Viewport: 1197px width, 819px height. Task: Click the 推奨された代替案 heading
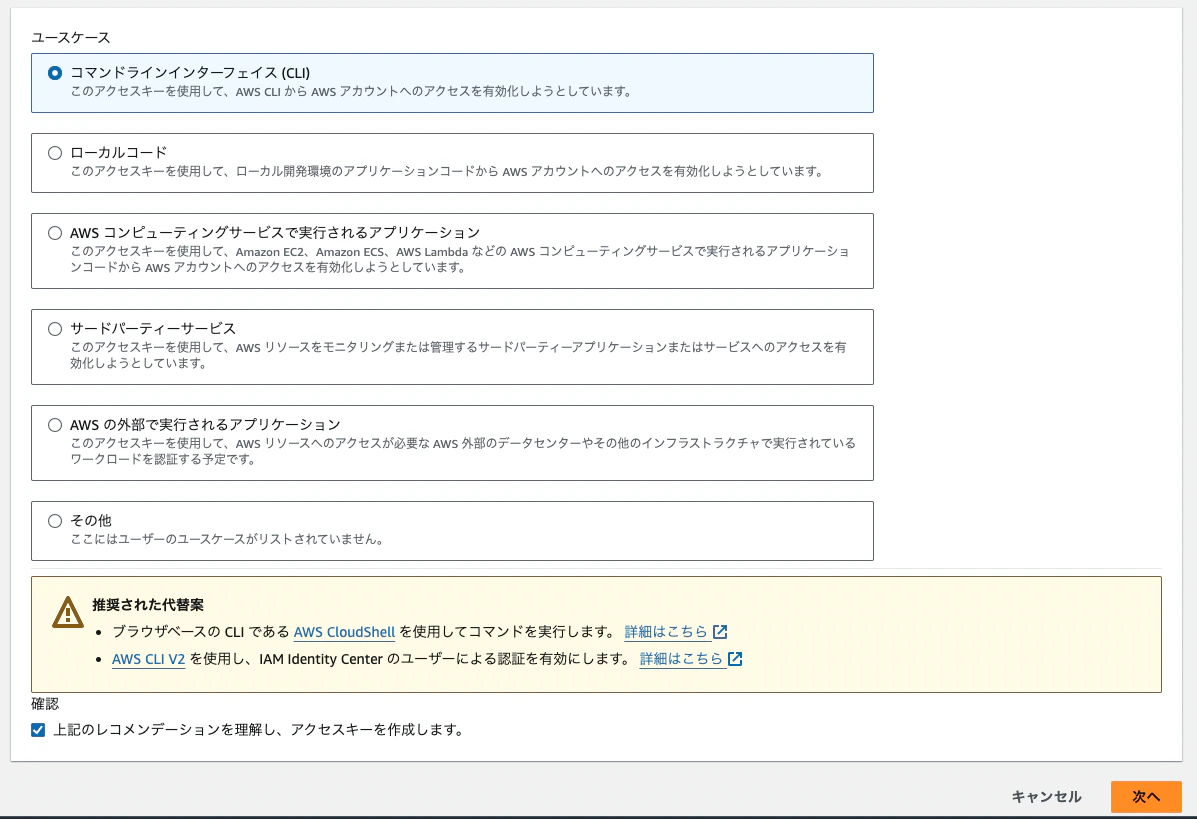(x=148, y=605)
